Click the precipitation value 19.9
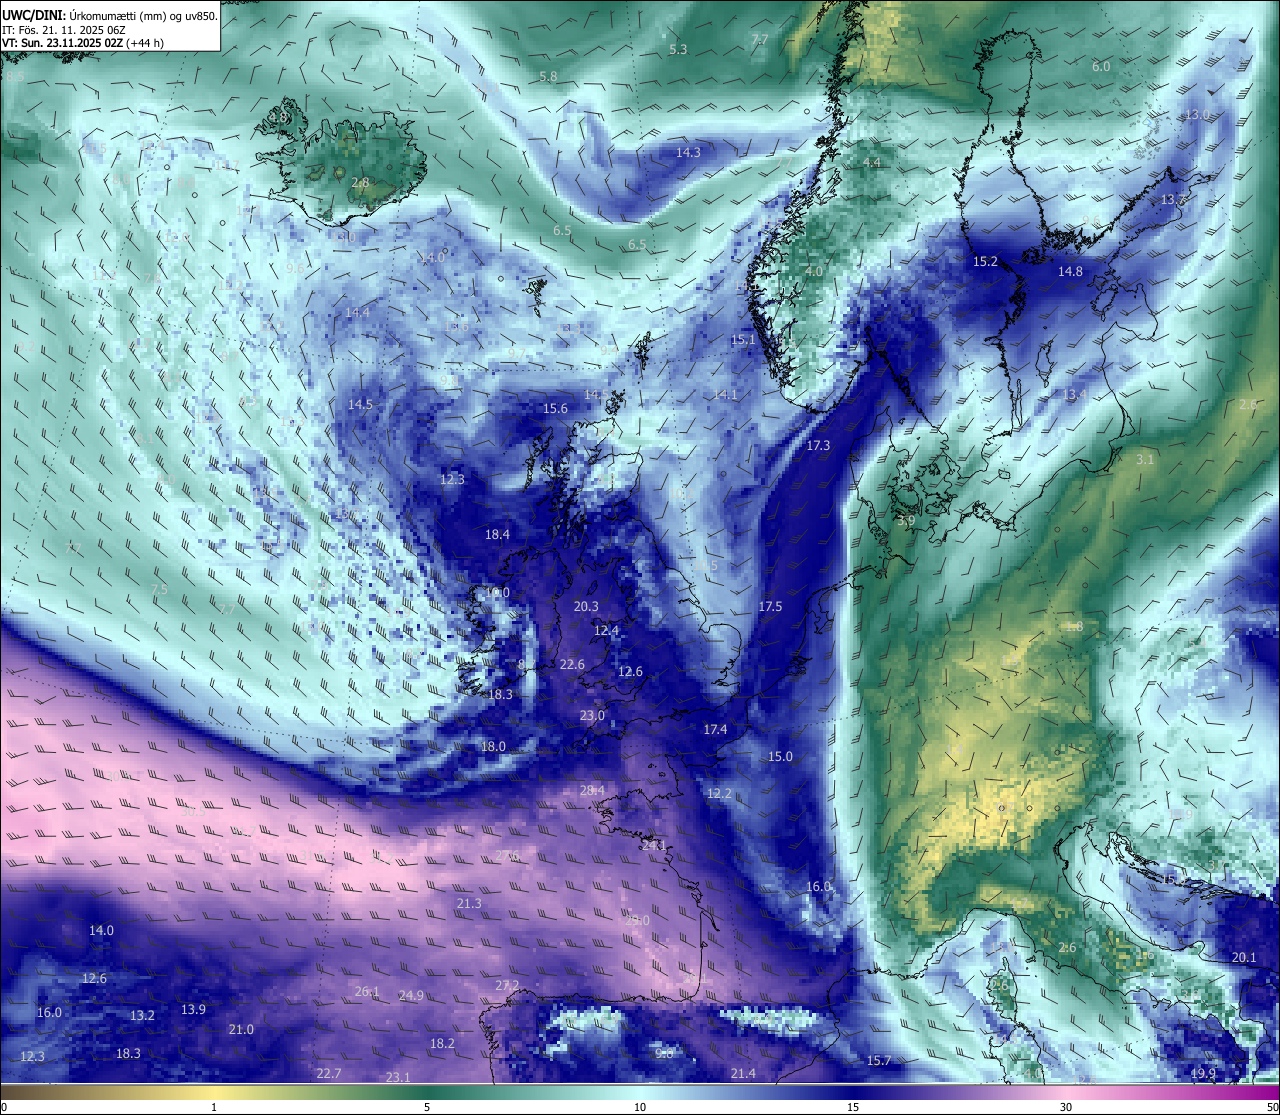The height and width of the screenshot is (1115, 1280). pyautogui.click(x=1203, y=1073)
